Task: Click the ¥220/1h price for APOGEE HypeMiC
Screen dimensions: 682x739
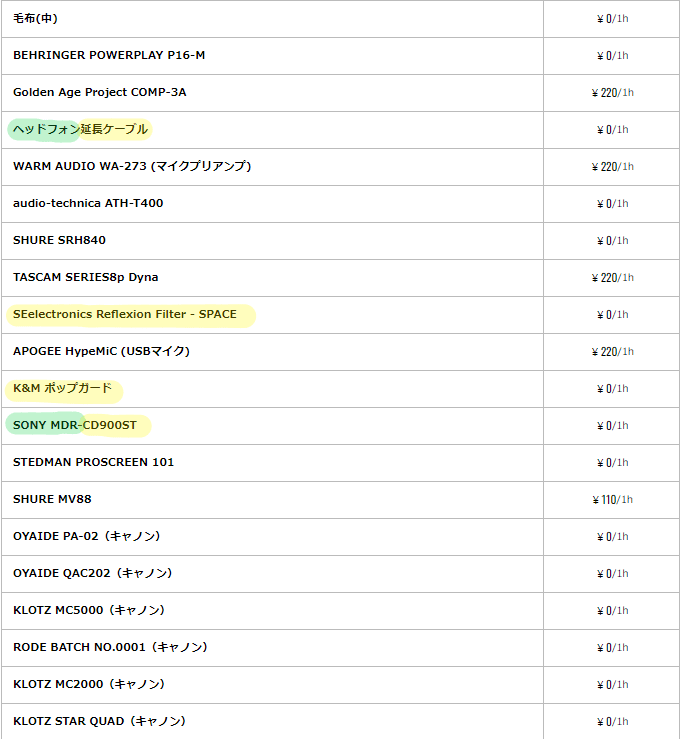Action: [x=613, y=352]
